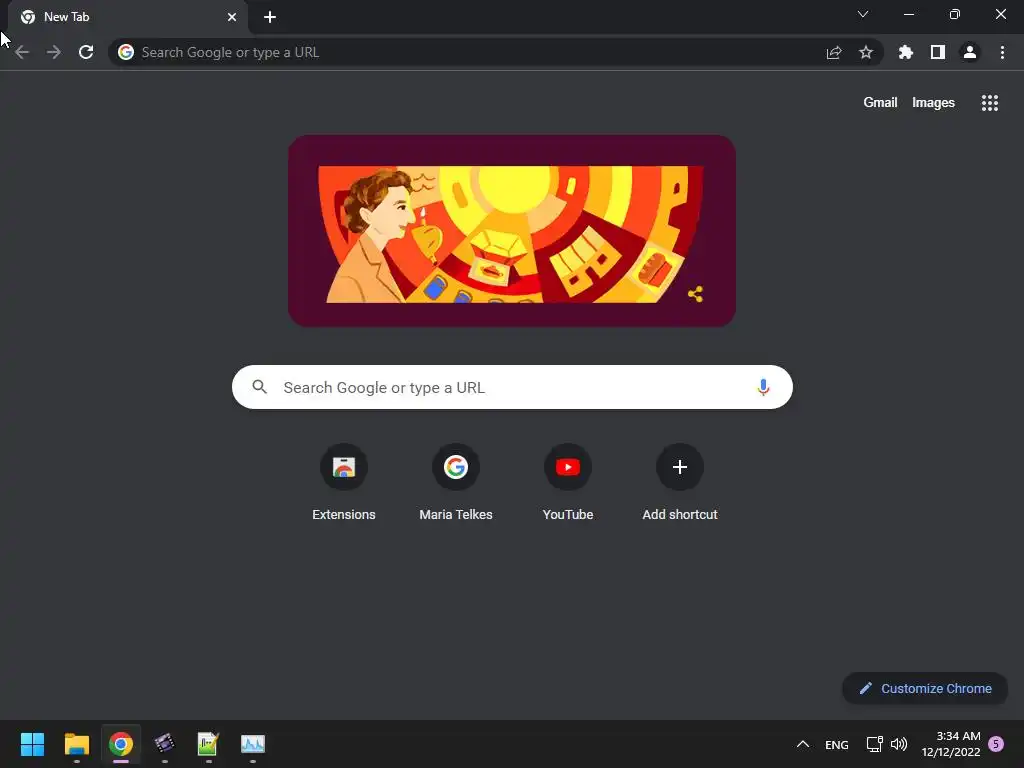Click the Google icon in the address bar
Viewport: 1024px width, 768px height.
point(126,52)
